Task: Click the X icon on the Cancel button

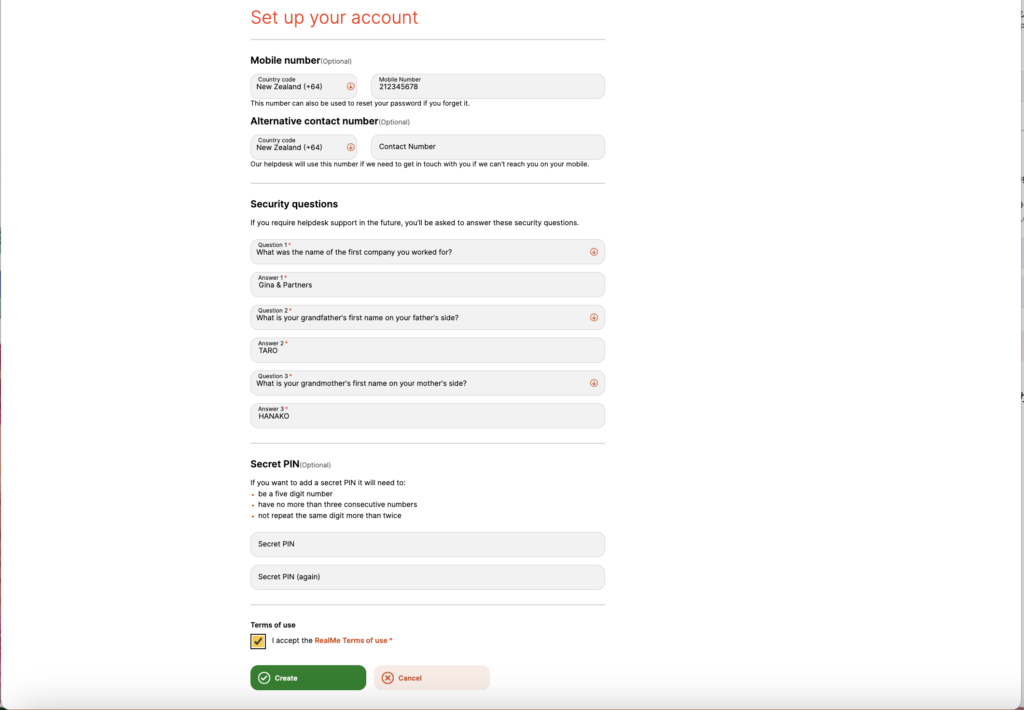Action: click(x=388, y=678)
